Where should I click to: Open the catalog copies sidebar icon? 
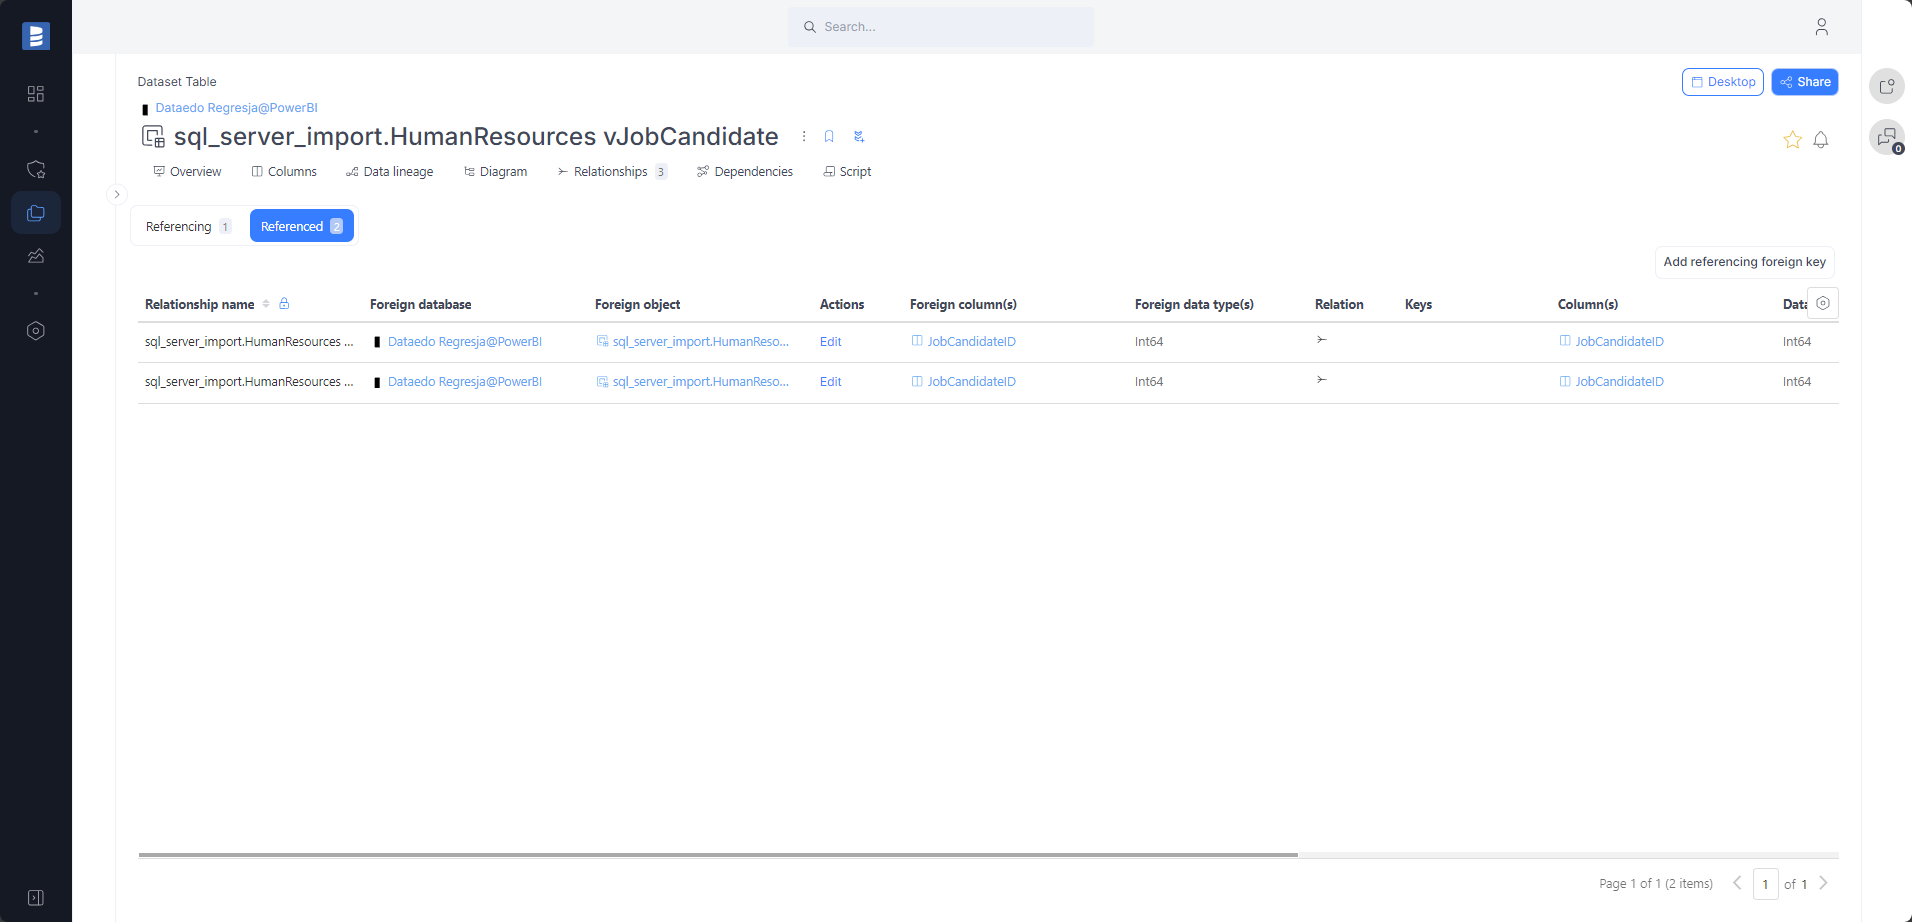pyautogui.click(x=36, y=213)
